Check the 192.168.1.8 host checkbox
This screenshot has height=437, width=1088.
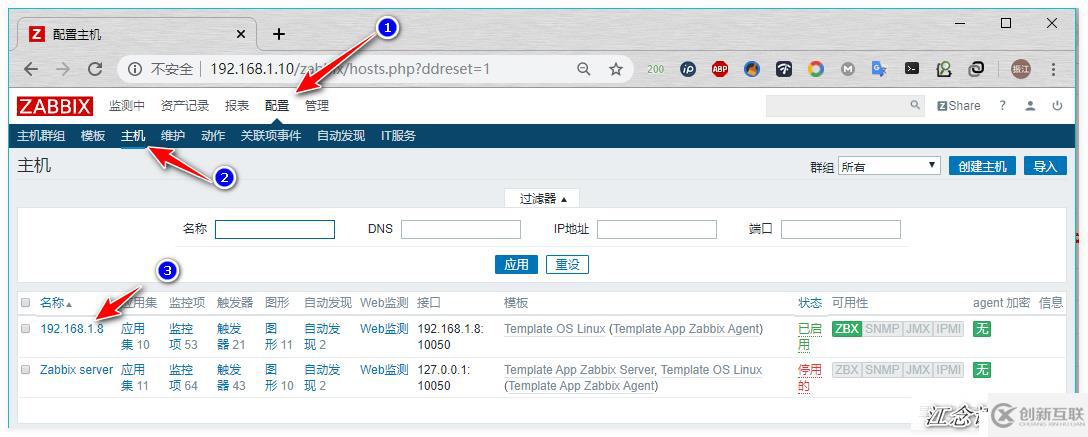(x=26, y=329)
